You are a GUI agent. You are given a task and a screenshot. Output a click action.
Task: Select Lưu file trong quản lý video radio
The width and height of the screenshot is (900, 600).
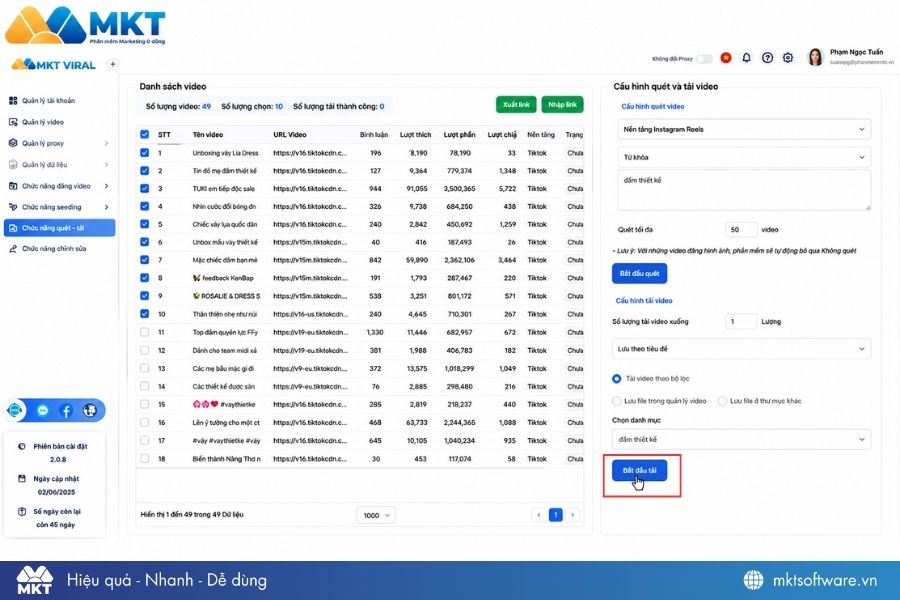[617, 401]
